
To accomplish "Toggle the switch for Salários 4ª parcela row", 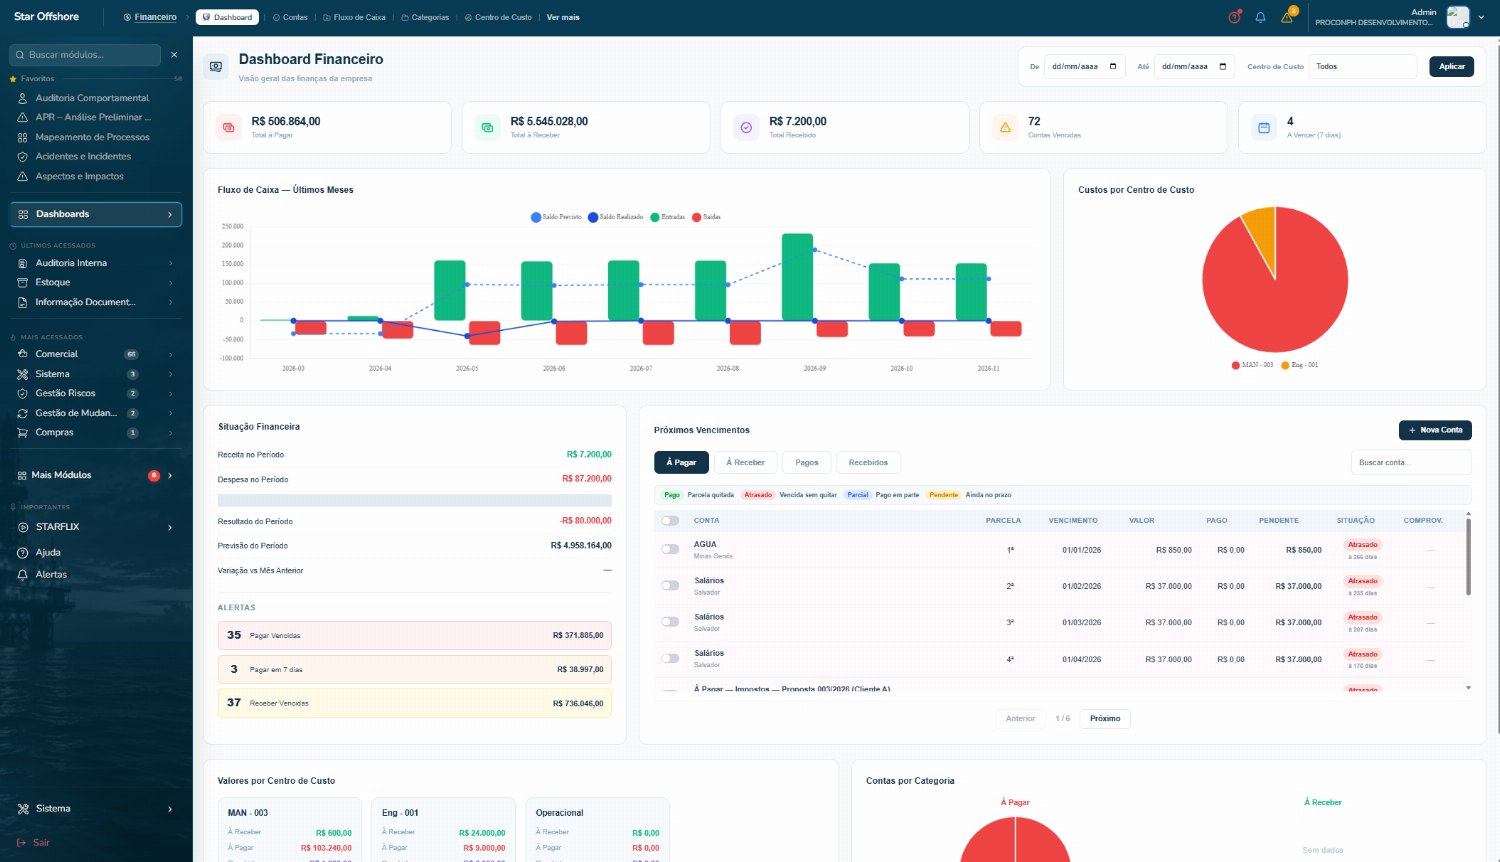I will click(670, 658).
